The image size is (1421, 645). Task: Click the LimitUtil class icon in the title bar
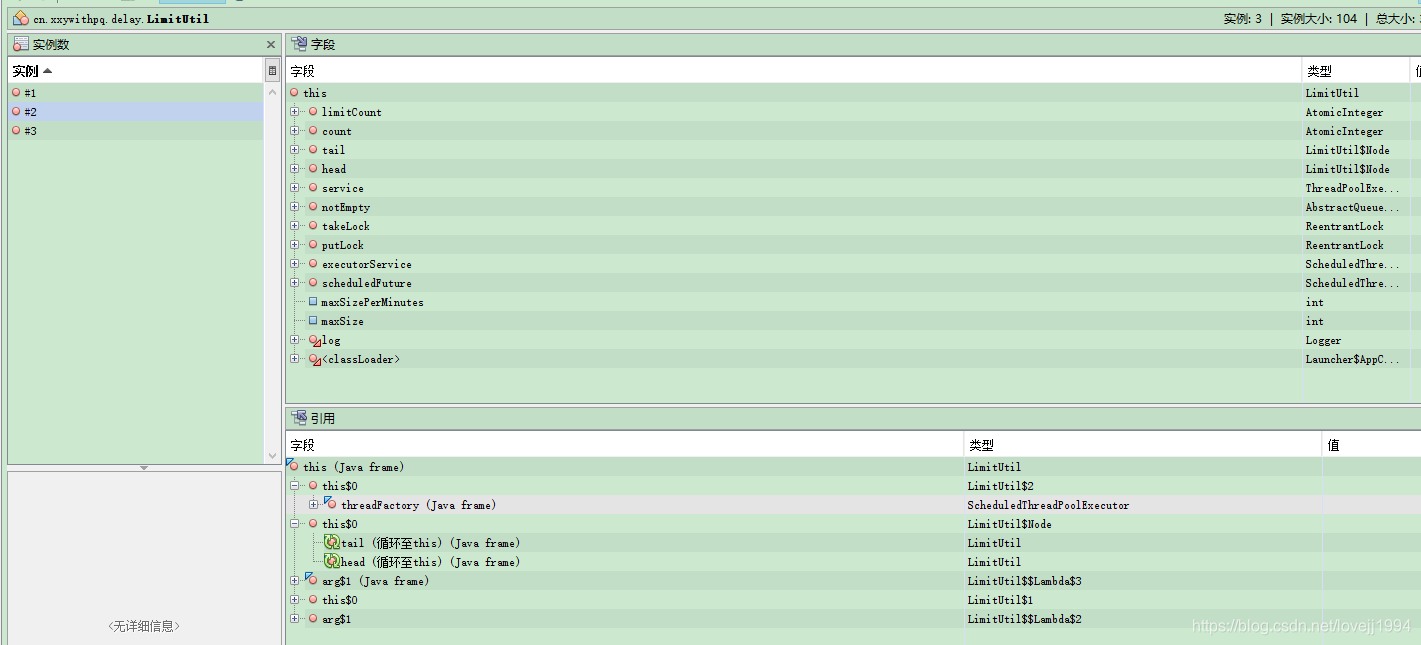20,18
